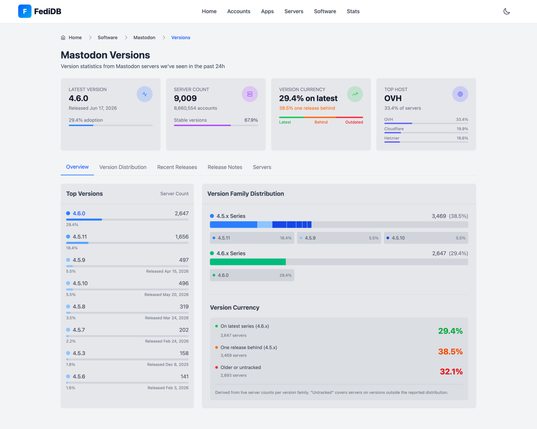Click the 3,469 count for 4.5.x Series

[439, 216]
